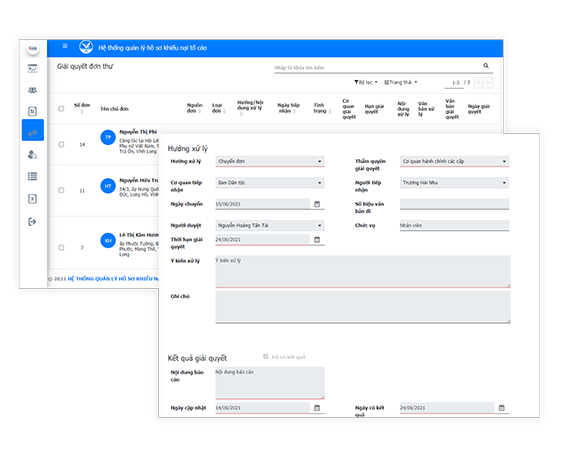Open the user search icon in sidebar

(x=32, y=155)
